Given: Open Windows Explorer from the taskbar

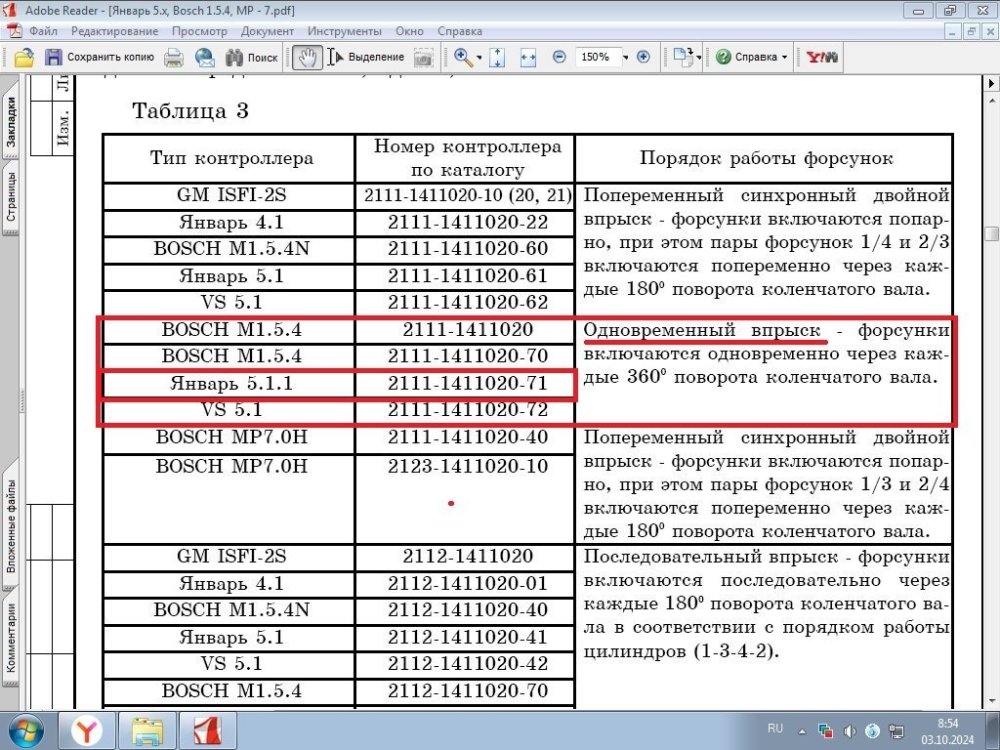Looking at the screenshot, I should coord(147,731).
